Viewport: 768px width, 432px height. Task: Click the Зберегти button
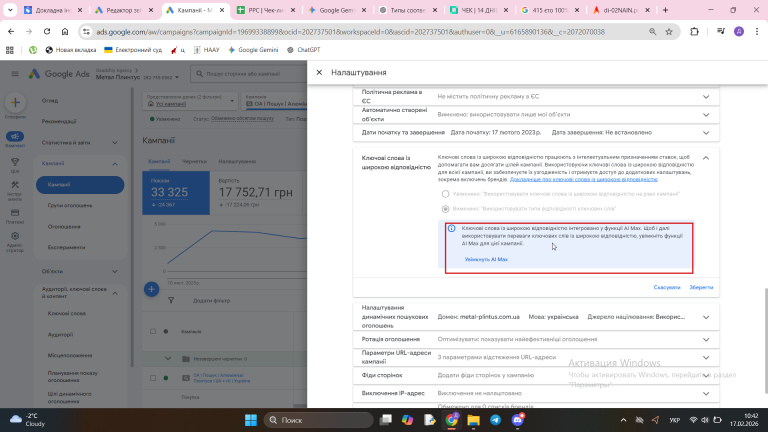[x=701, y=288]
